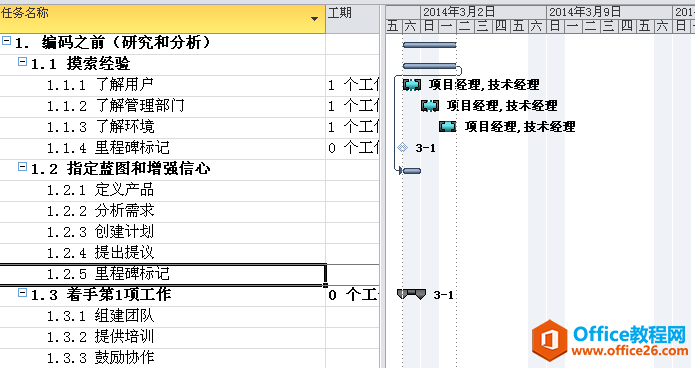
Task: Select task row 1.3.2 提供培训
Action: (163, 337)
